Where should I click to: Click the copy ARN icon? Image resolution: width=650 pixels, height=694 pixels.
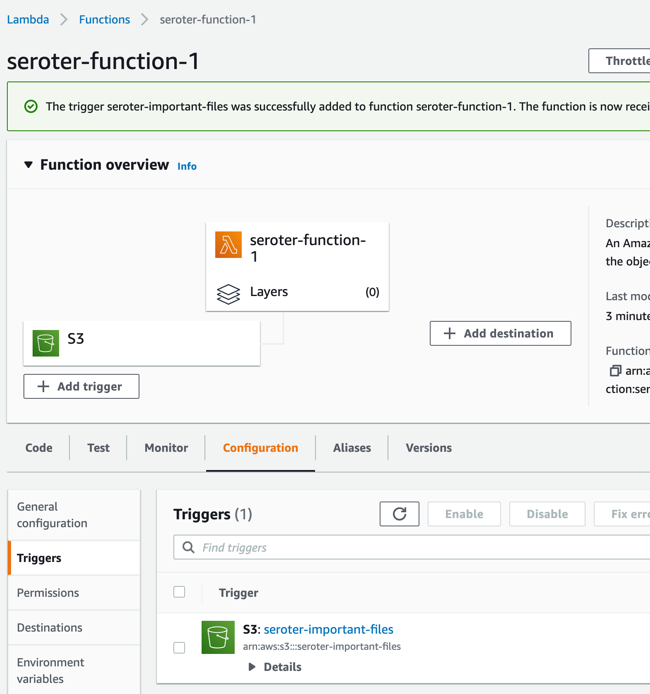(x=615, y=371)
